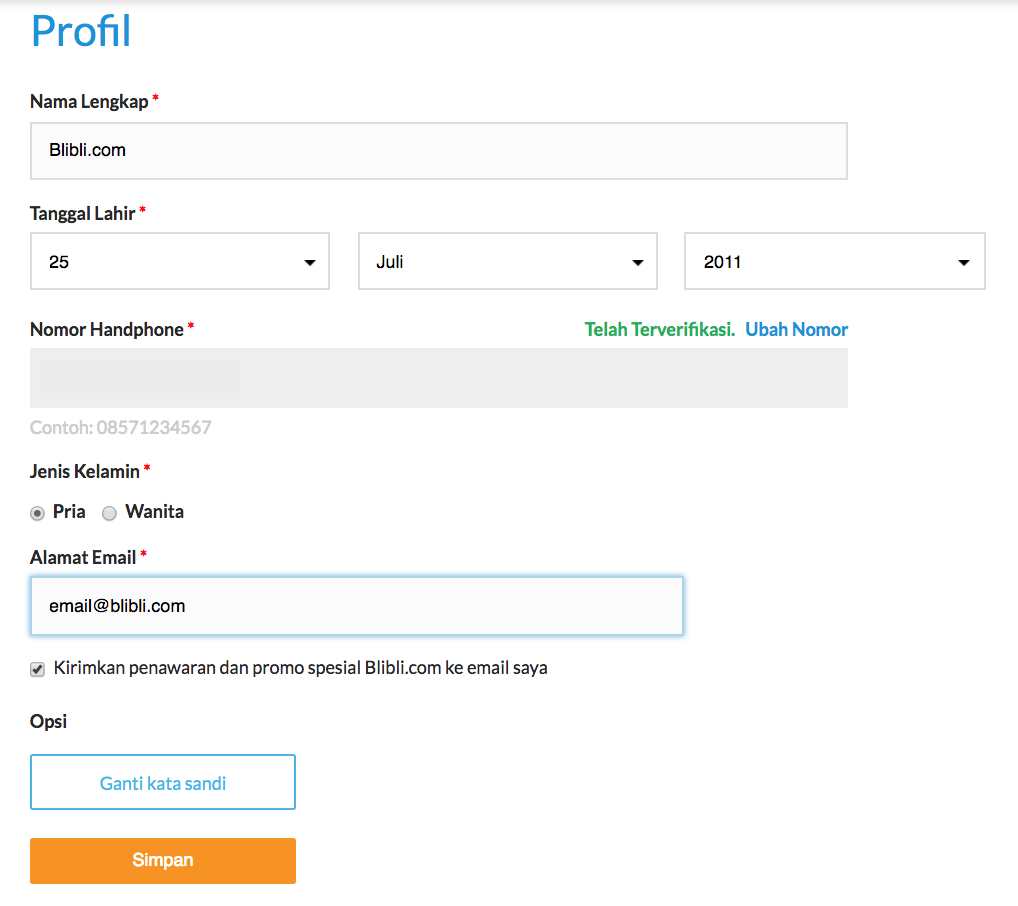
Task: Open the birth day dropdown showing 25
Action: pyautogui.click(x=180, y=261)
